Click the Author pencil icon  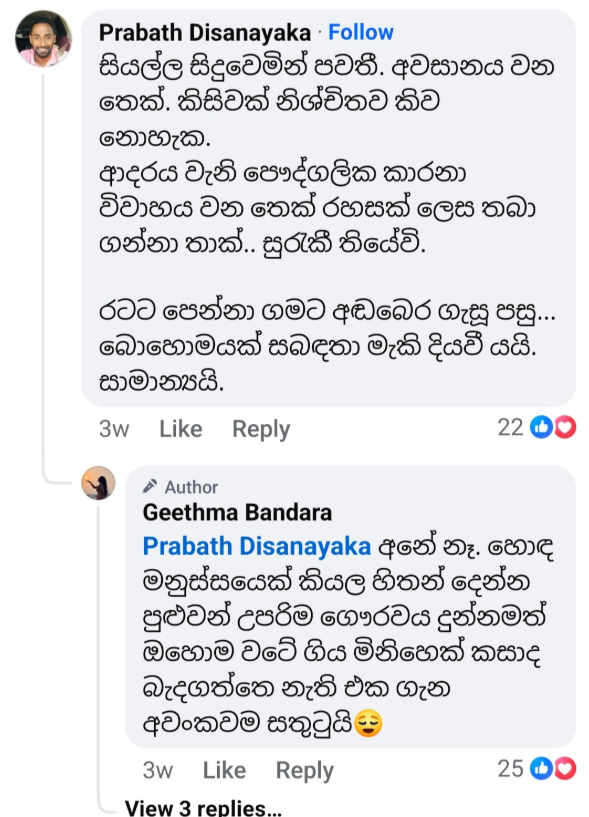[150, 486]
